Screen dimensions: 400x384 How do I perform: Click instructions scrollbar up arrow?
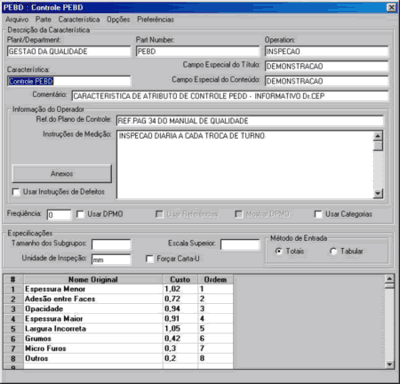point(378,136)
